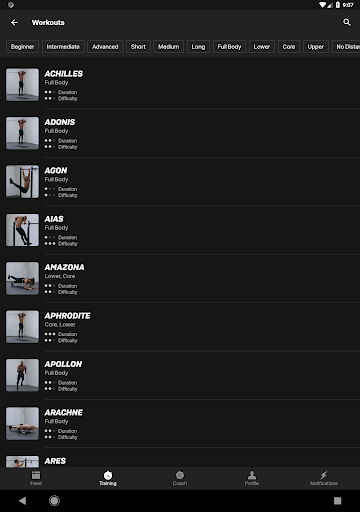Image resolution: width=360 pixels, height=512 pixels.
Task: Tap the AGON workout thumbnail
Action: click(22, 182)
